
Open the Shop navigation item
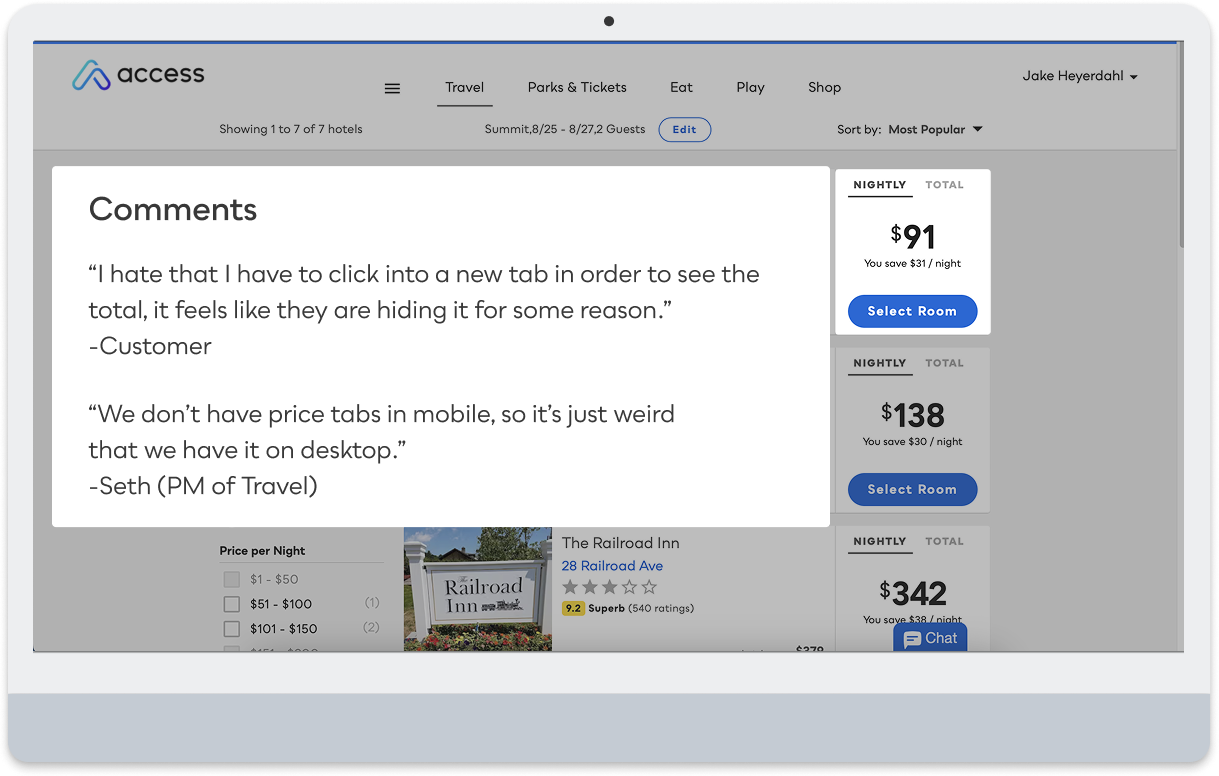pos(824,87)
